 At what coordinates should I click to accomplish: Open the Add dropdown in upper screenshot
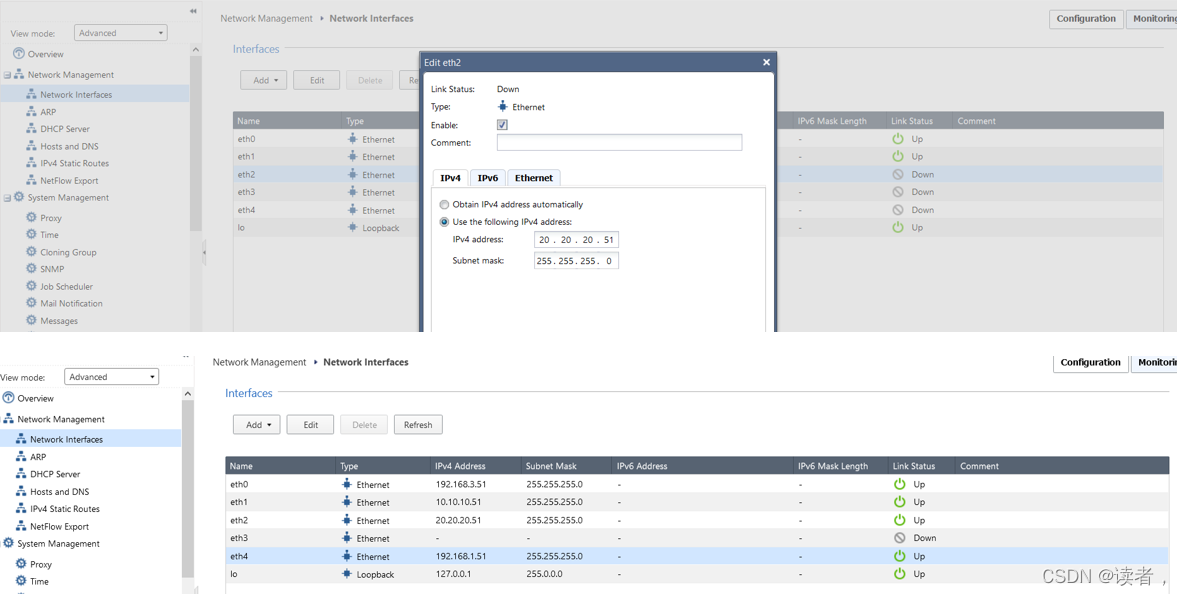(x=264, y=80)
